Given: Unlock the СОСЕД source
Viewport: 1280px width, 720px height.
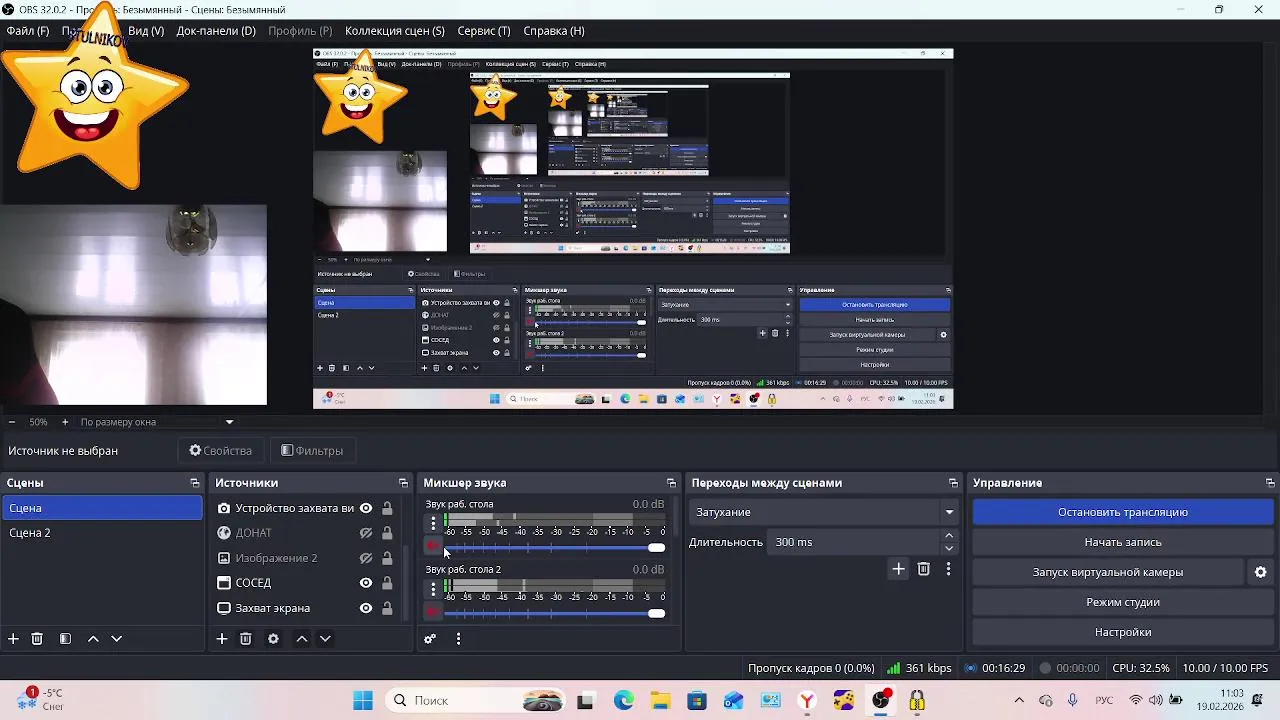Looking at the screenshot, I should [x=387, y=583].
